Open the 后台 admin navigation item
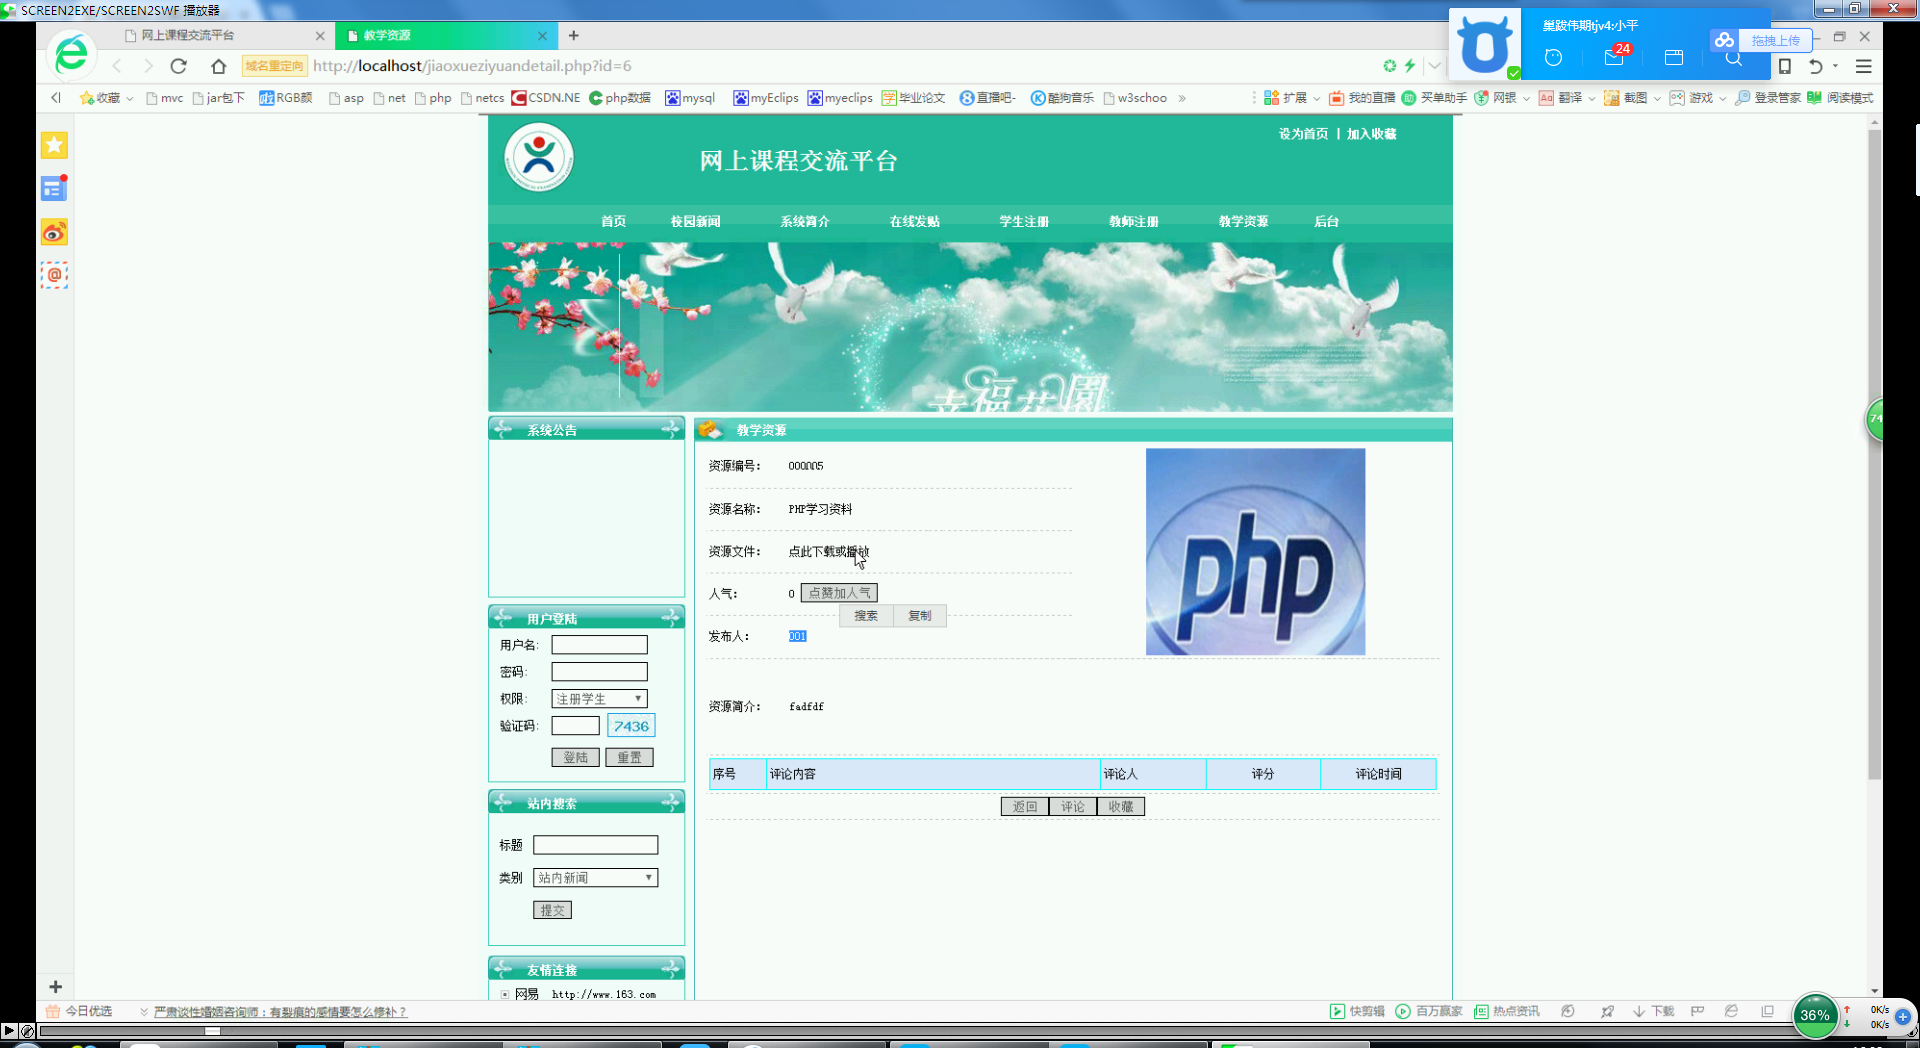The height and width of the screenshot is (1048, 1920). click(1326, 222)
